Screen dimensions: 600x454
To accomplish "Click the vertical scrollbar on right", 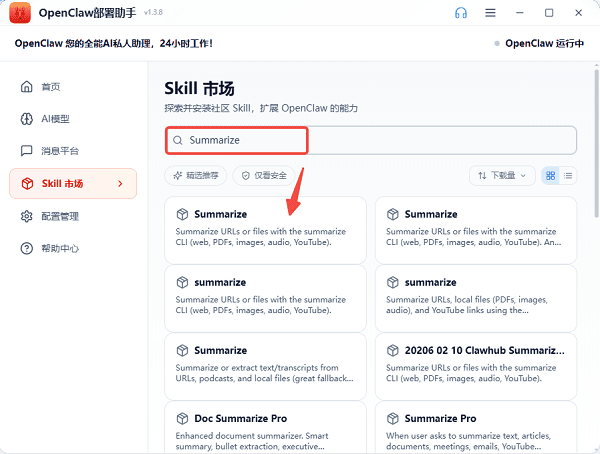I will point(596,144).
